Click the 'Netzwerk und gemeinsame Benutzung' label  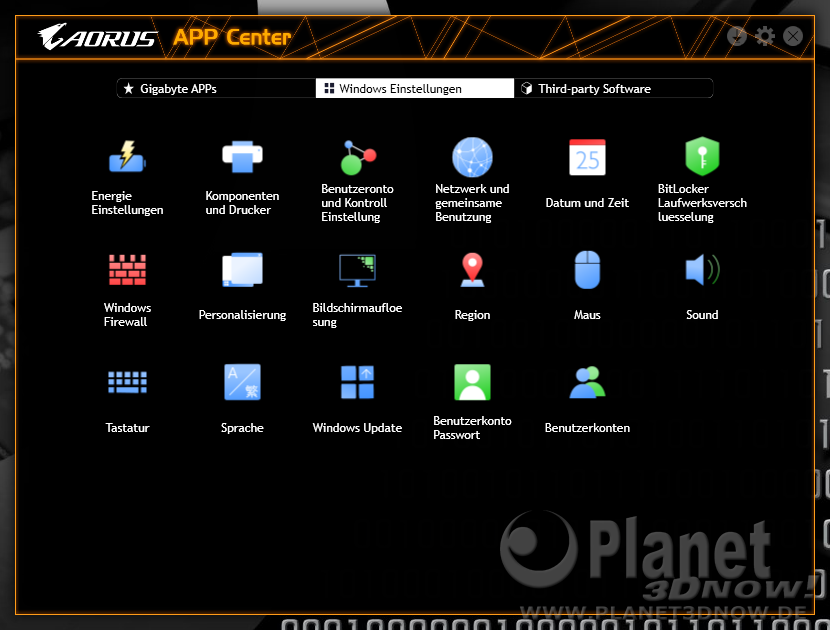[472, 203]
